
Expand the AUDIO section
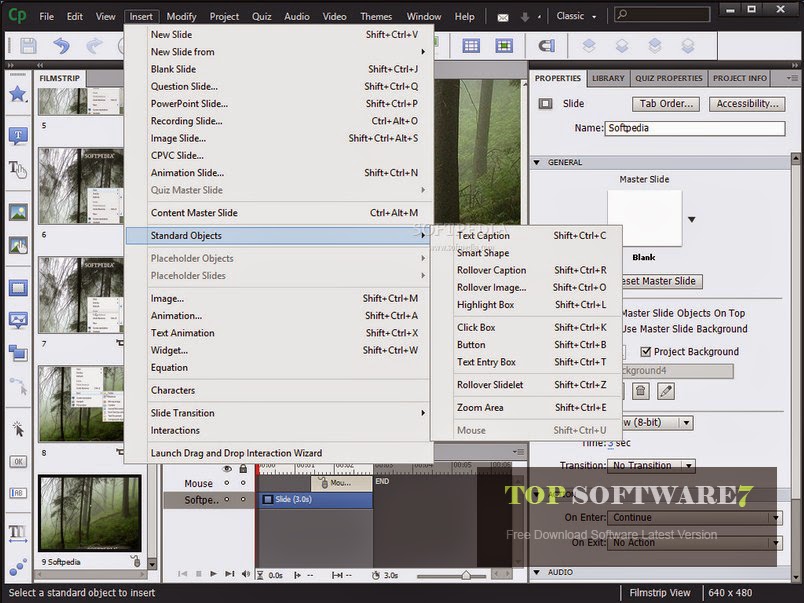pos(536,572)
